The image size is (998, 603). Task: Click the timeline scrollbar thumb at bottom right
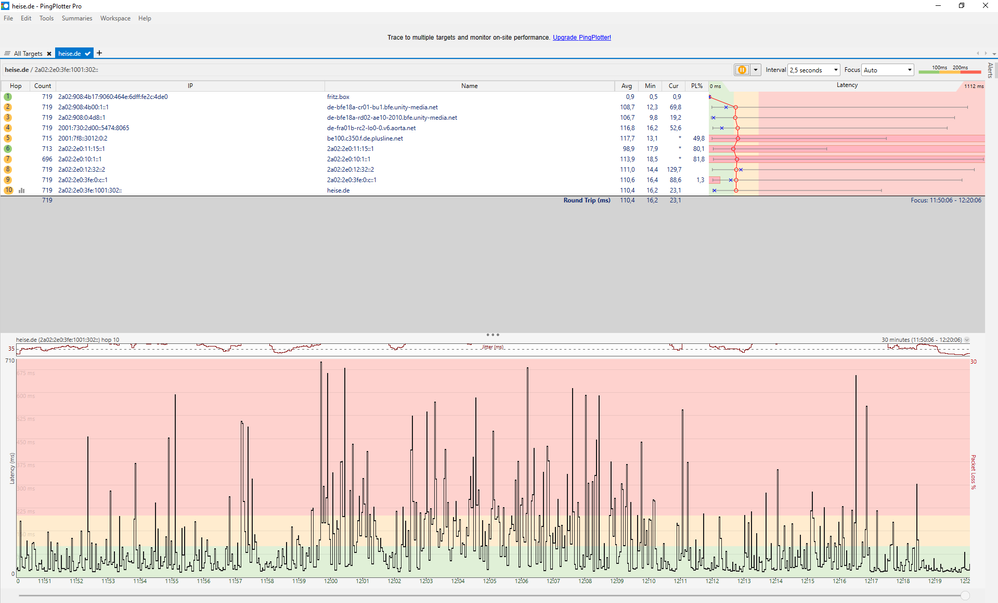[x=965, y=596]
